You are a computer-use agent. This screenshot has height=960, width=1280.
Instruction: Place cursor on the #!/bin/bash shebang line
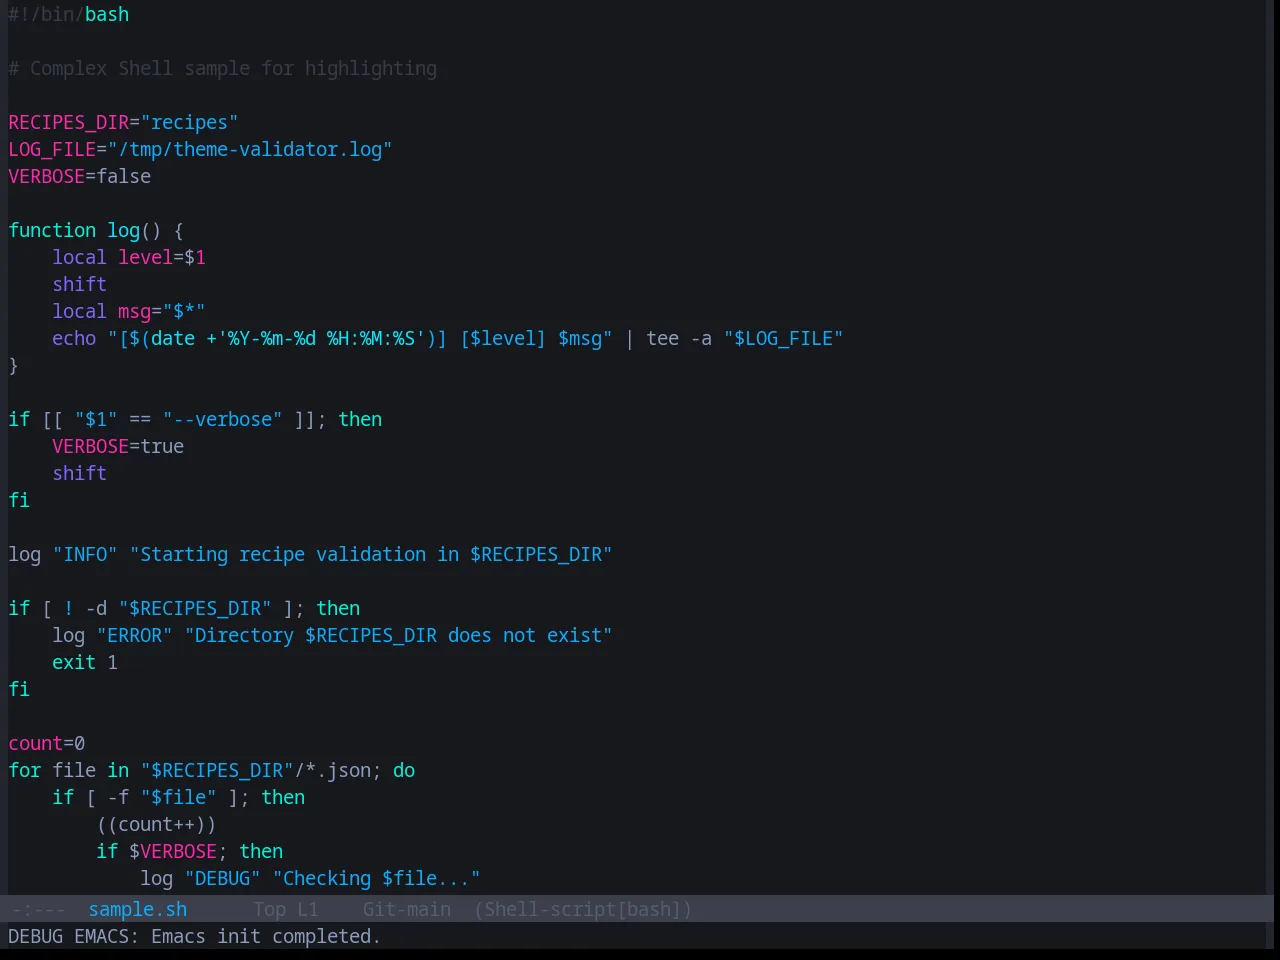point(69,14)
